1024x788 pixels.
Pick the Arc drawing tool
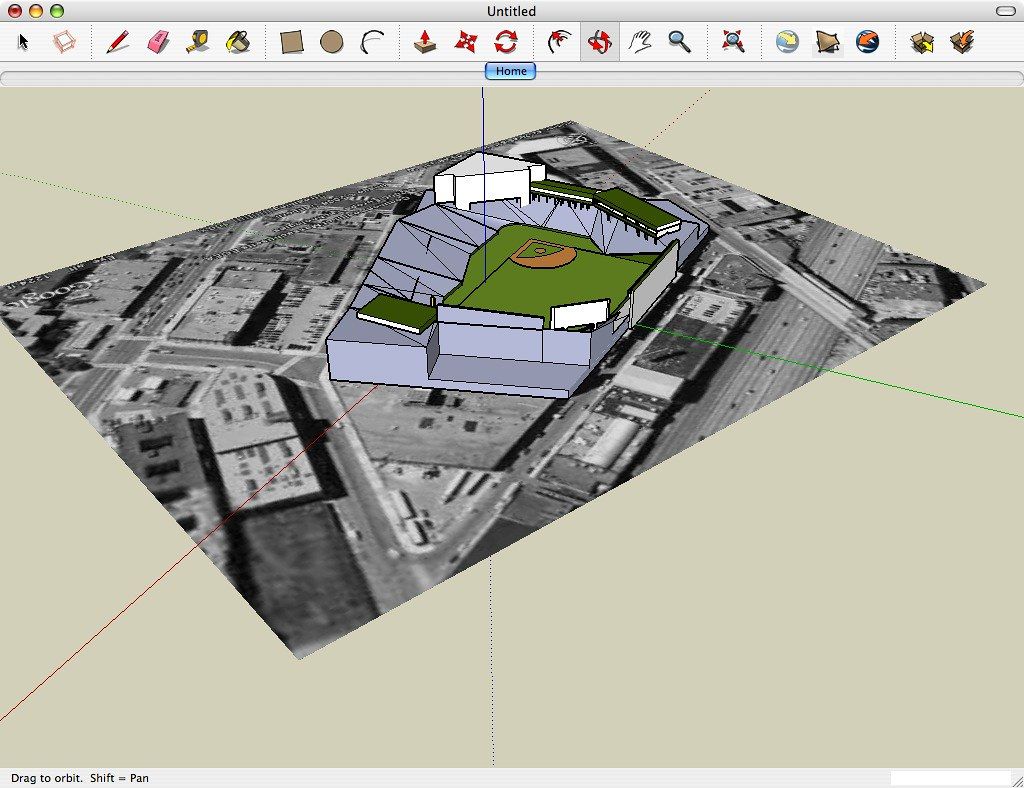pyautogui.click(x=372, y=42)
